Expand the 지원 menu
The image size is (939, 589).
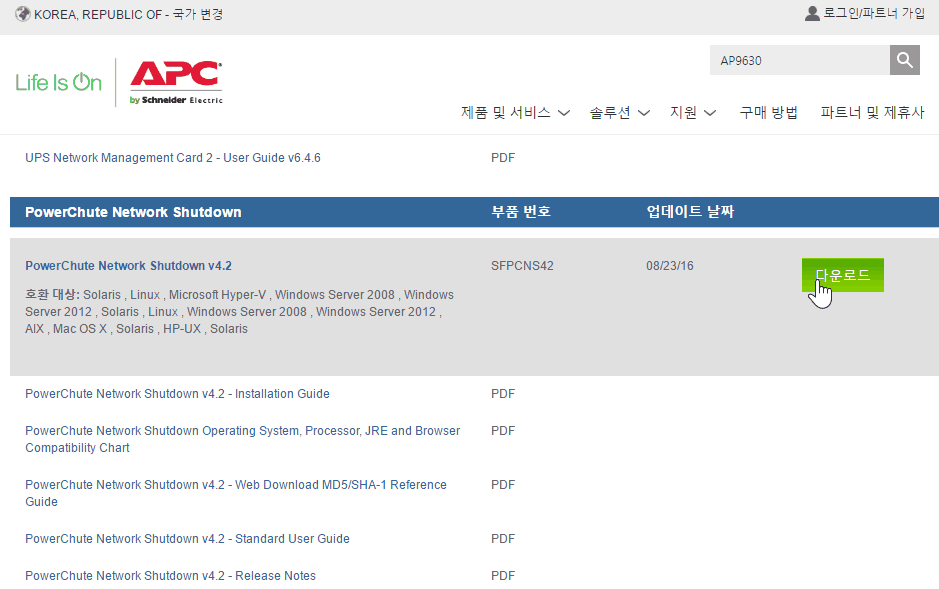click(693, 113)
